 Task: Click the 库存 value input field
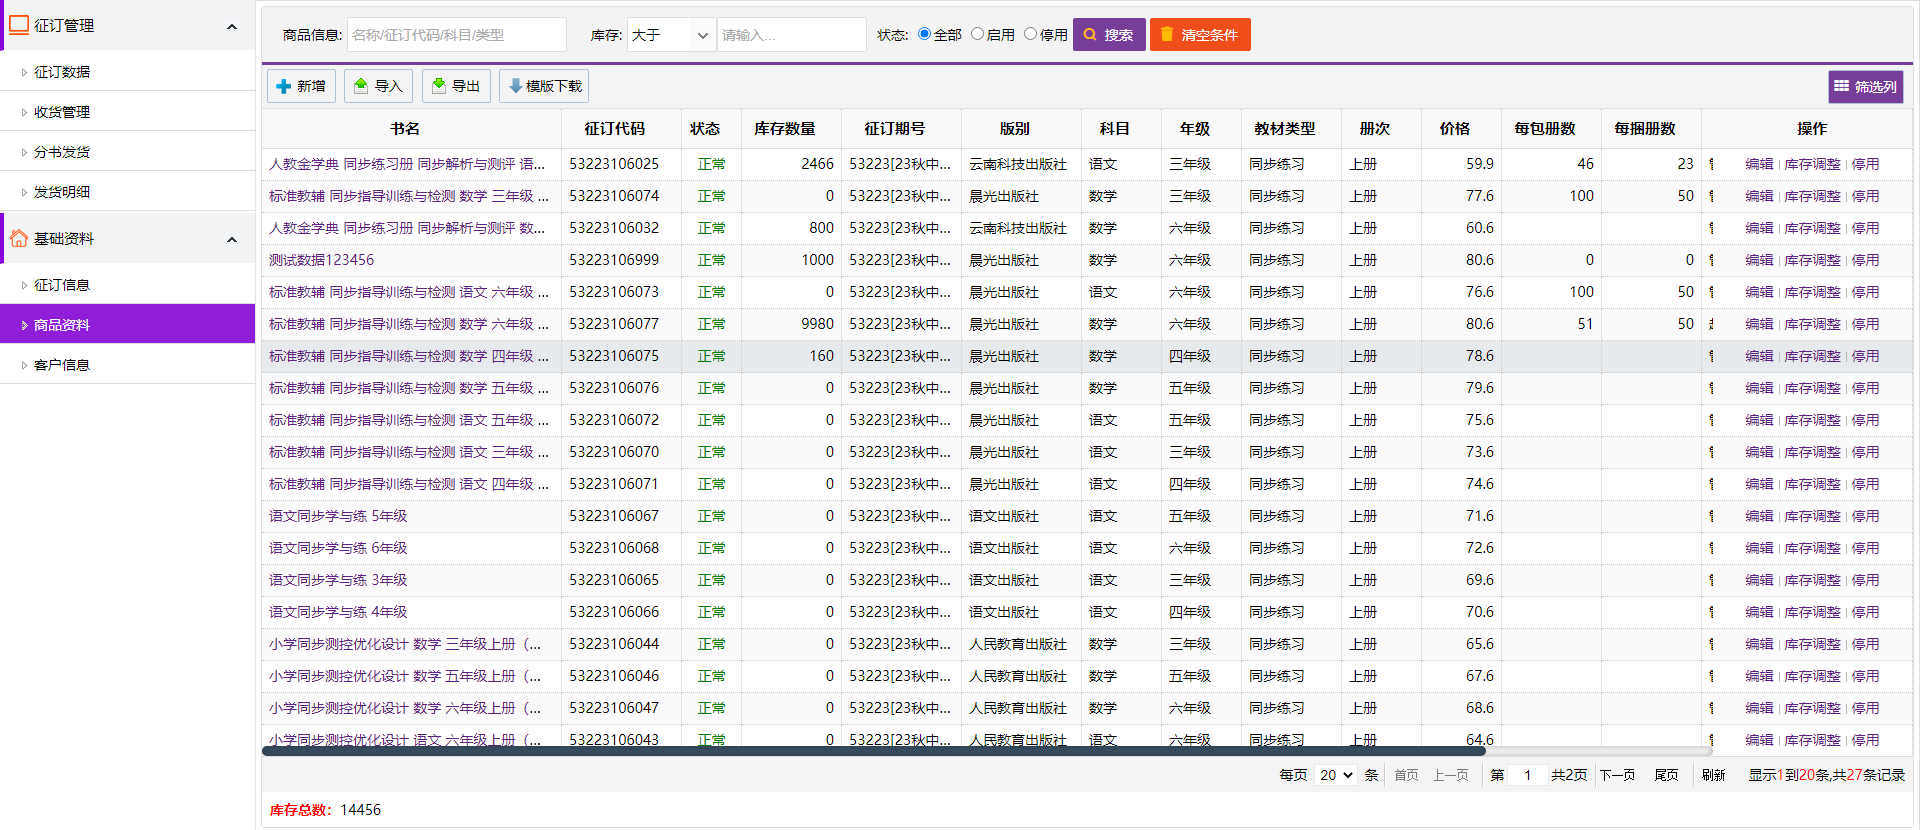coord(792,35)
